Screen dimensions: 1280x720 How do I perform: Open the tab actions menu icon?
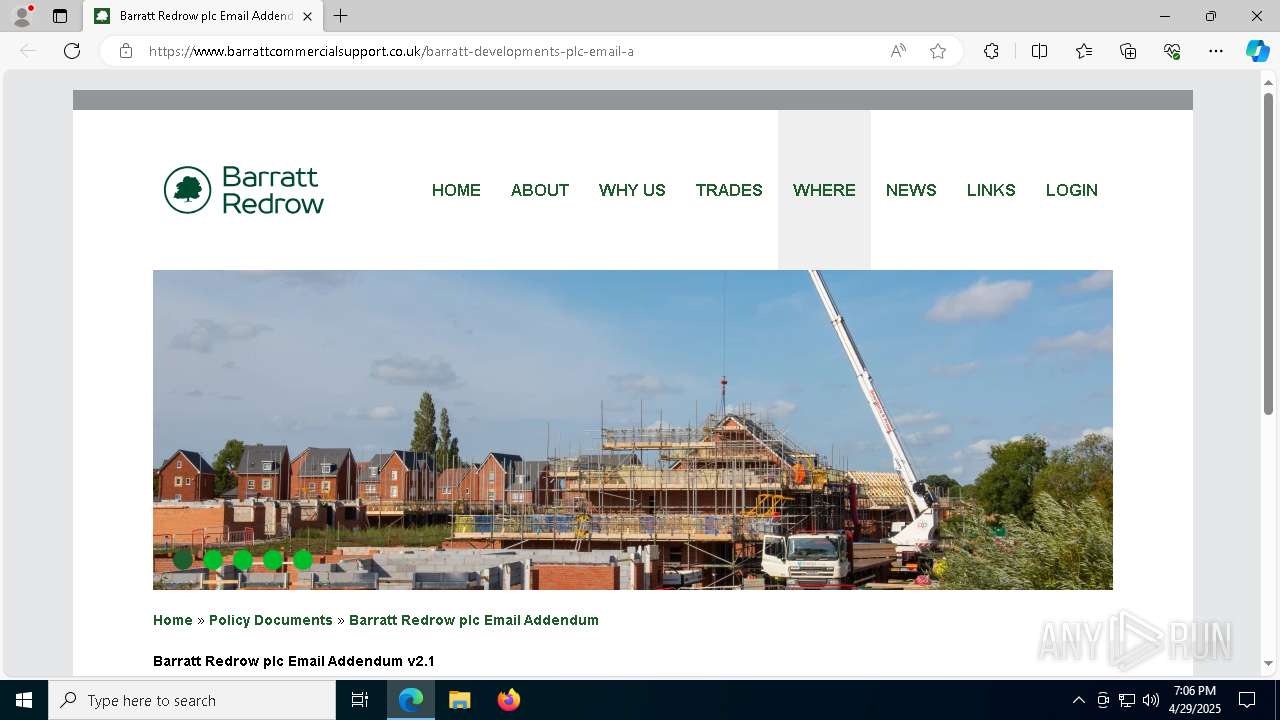point(60,16)
